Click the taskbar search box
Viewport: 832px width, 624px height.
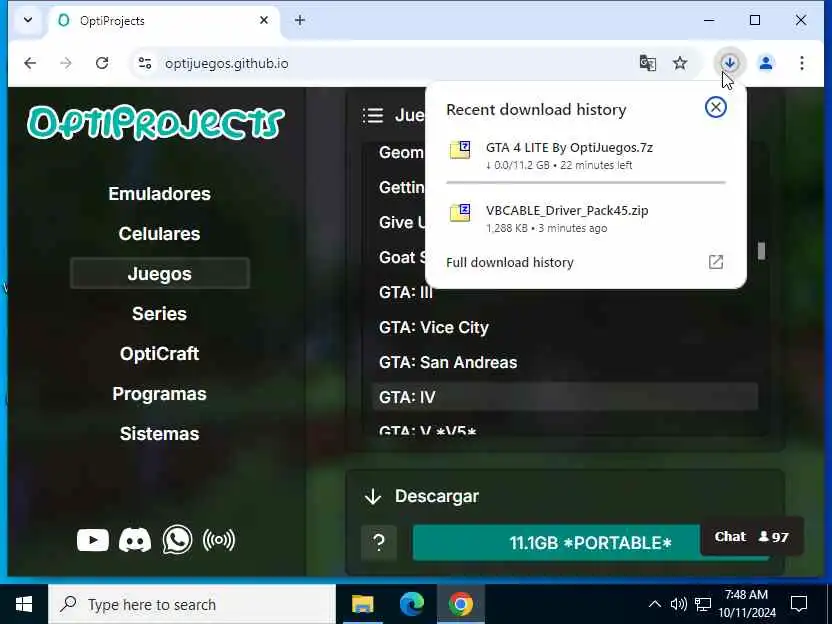point(192,604)
